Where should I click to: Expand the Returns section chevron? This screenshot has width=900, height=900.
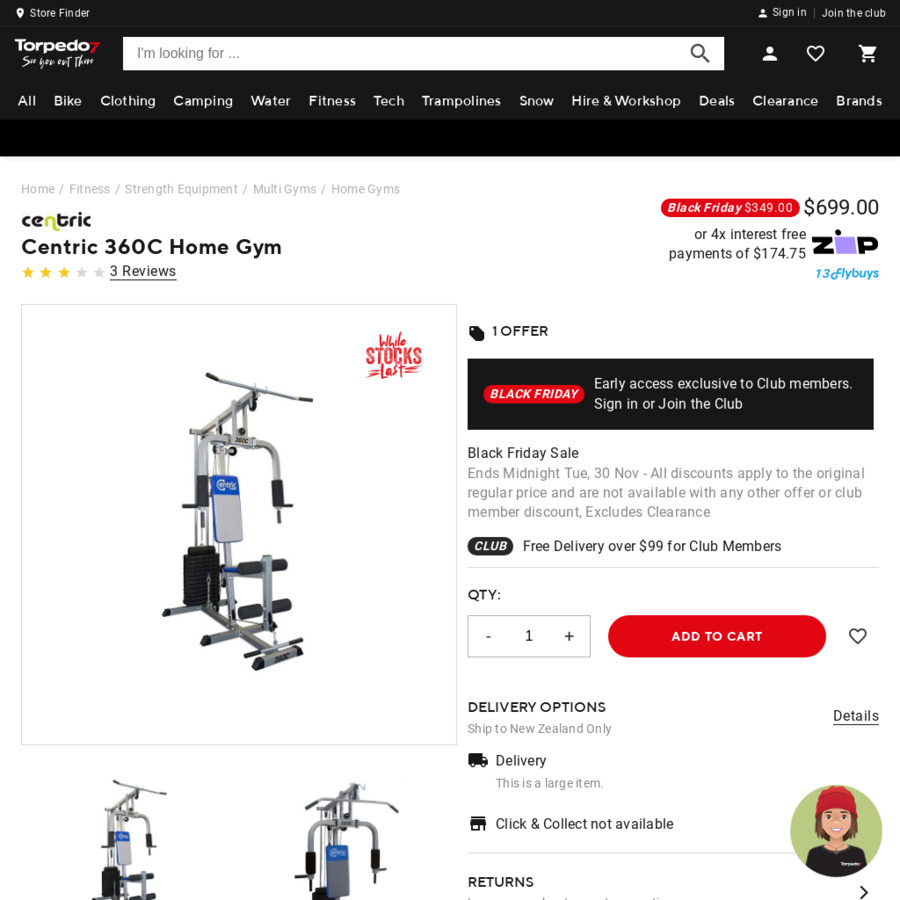(x=864, y=891)
